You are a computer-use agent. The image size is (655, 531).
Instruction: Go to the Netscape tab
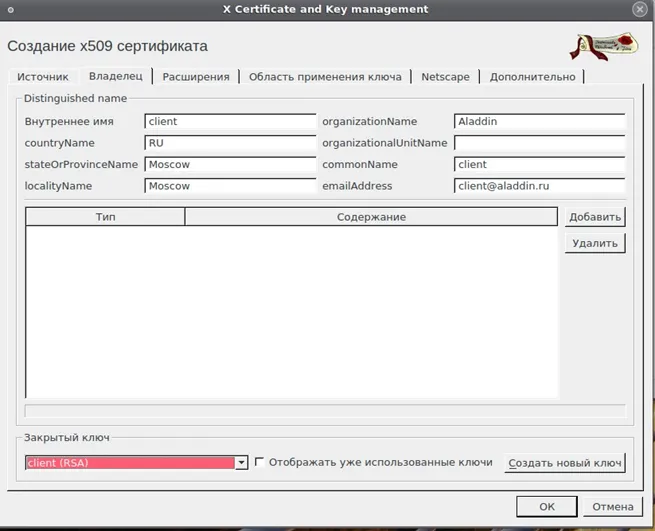point(445,77)
